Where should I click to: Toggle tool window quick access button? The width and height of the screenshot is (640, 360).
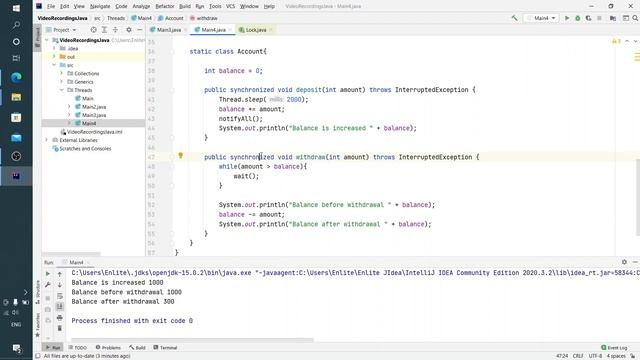pyautogui.click(x=38, y=356)
